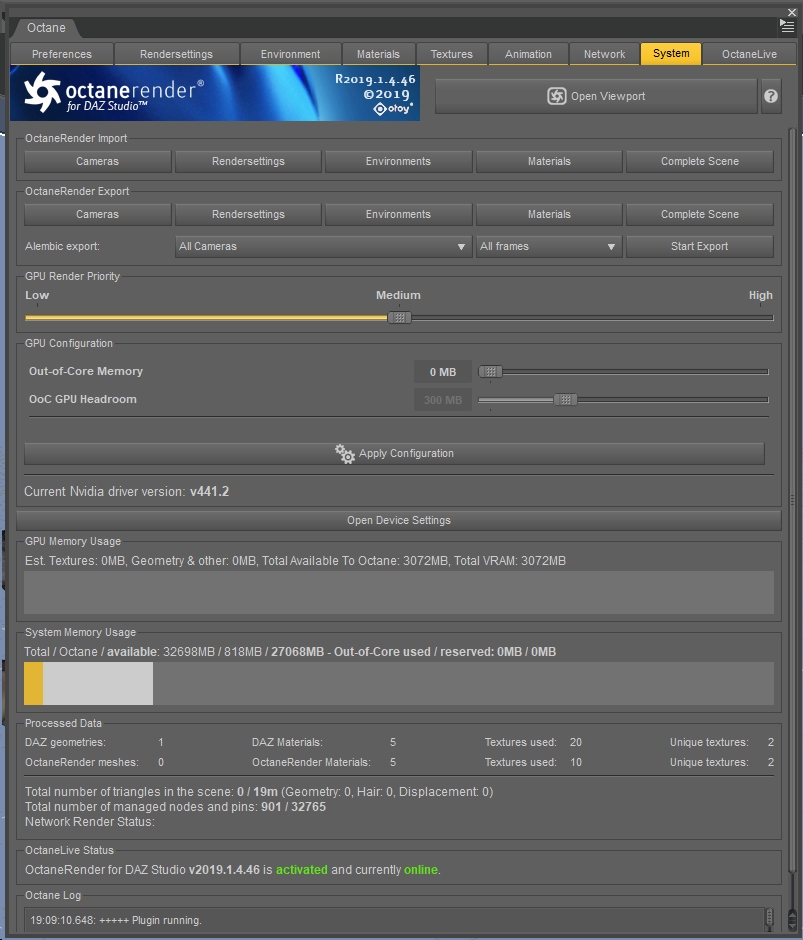Image resolution: width=803 pixels, height=940 pixels.
Task: Import Complete Scene under OctaneRender Import
Action: click(x=700, y=161)
